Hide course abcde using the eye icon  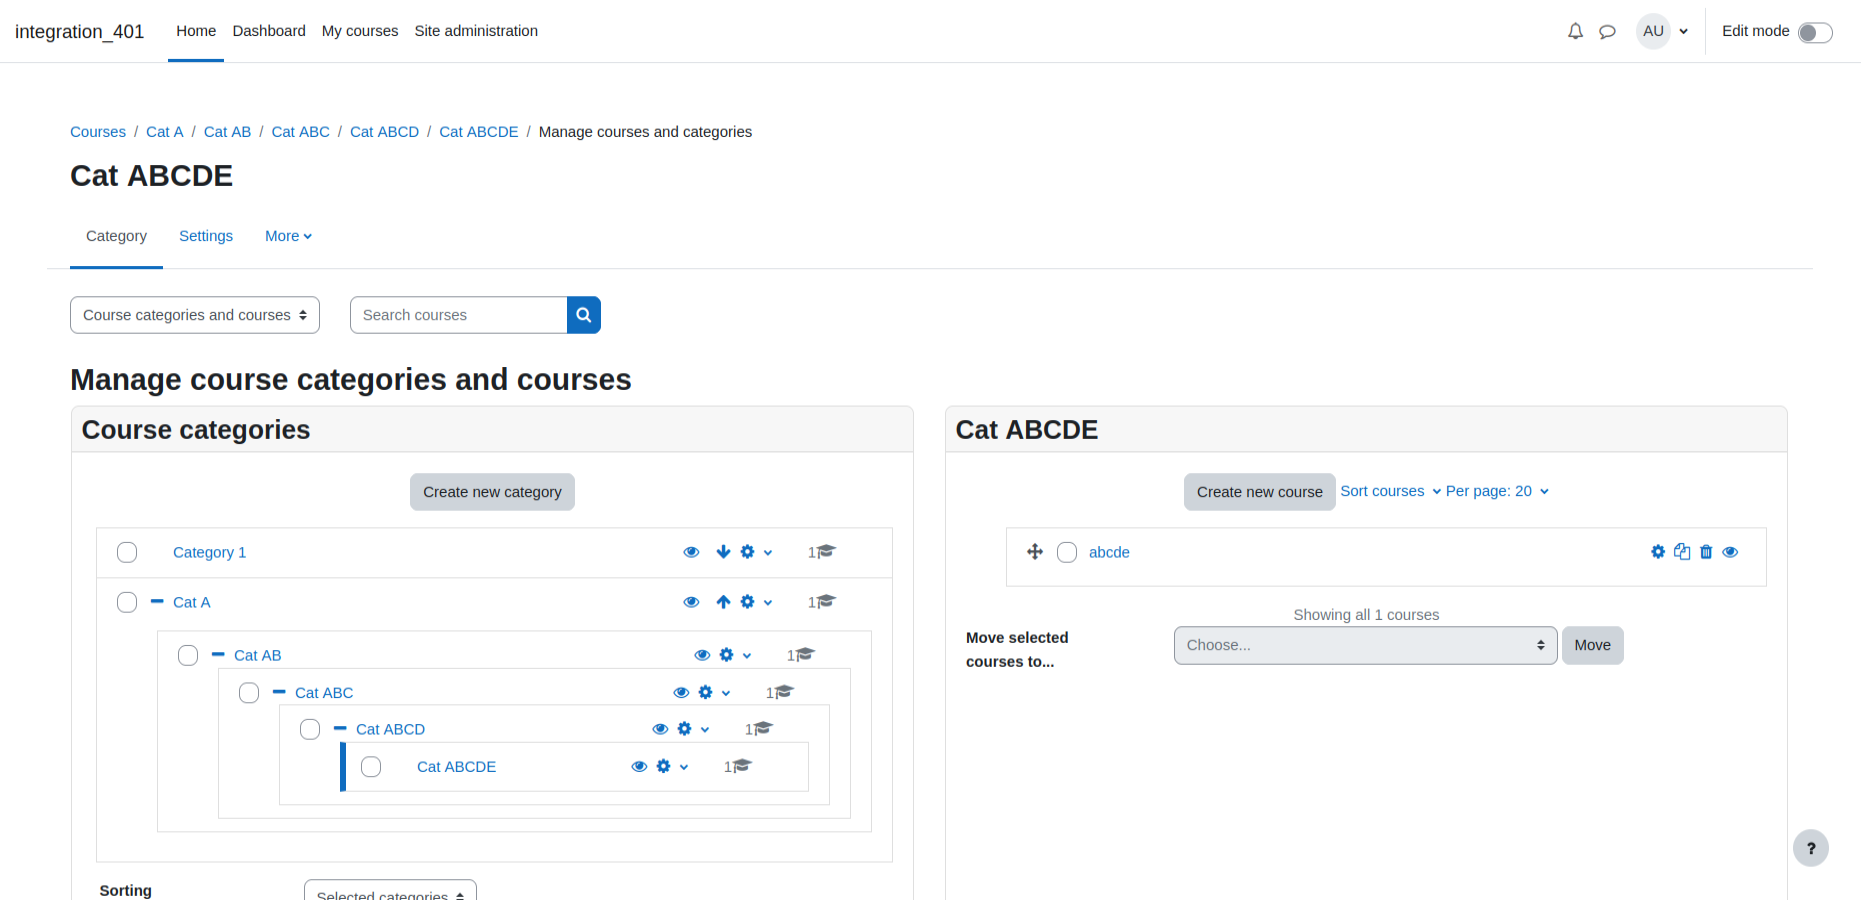pyautogui.click(x=1730, y=552)
